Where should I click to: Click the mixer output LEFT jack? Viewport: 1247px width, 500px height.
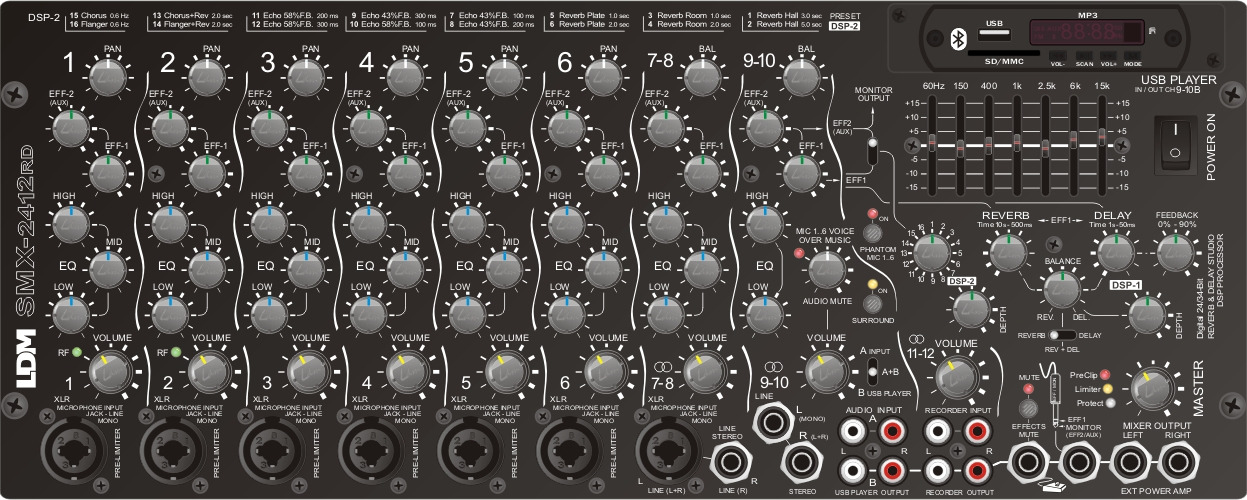click(1131, 462)
